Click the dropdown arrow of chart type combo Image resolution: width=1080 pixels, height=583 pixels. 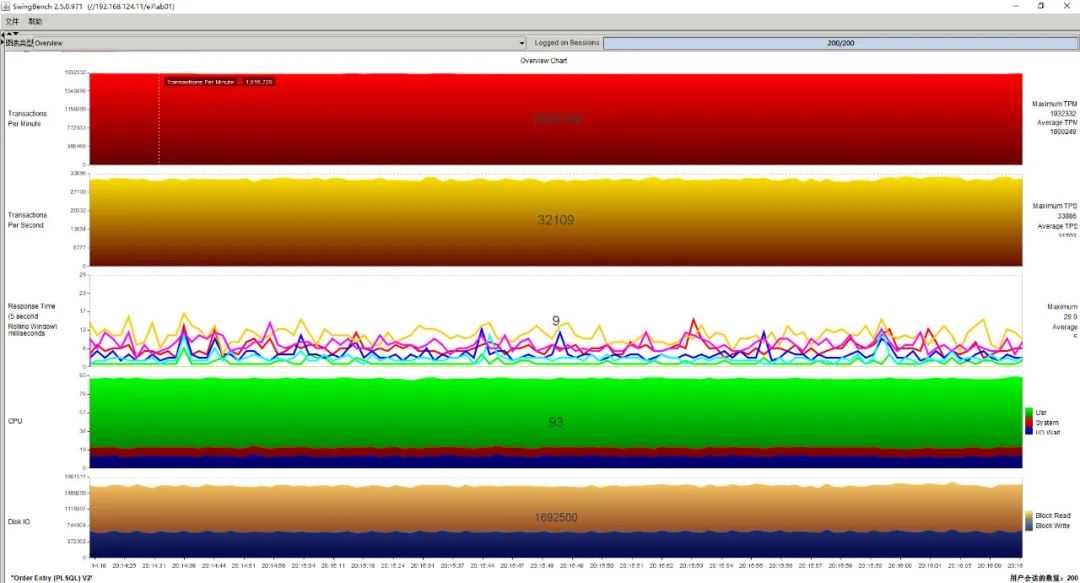click(x=521, y=43)
